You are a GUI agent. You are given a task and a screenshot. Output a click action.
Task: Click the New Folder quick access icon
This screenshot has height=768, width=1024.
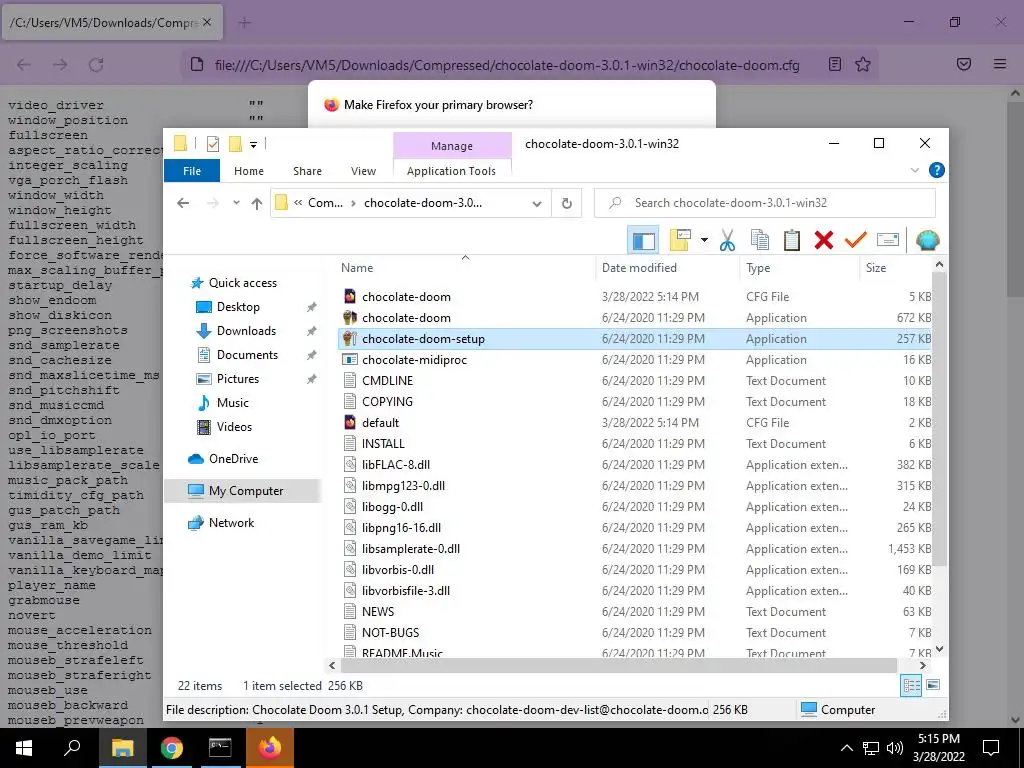point(235,144)
